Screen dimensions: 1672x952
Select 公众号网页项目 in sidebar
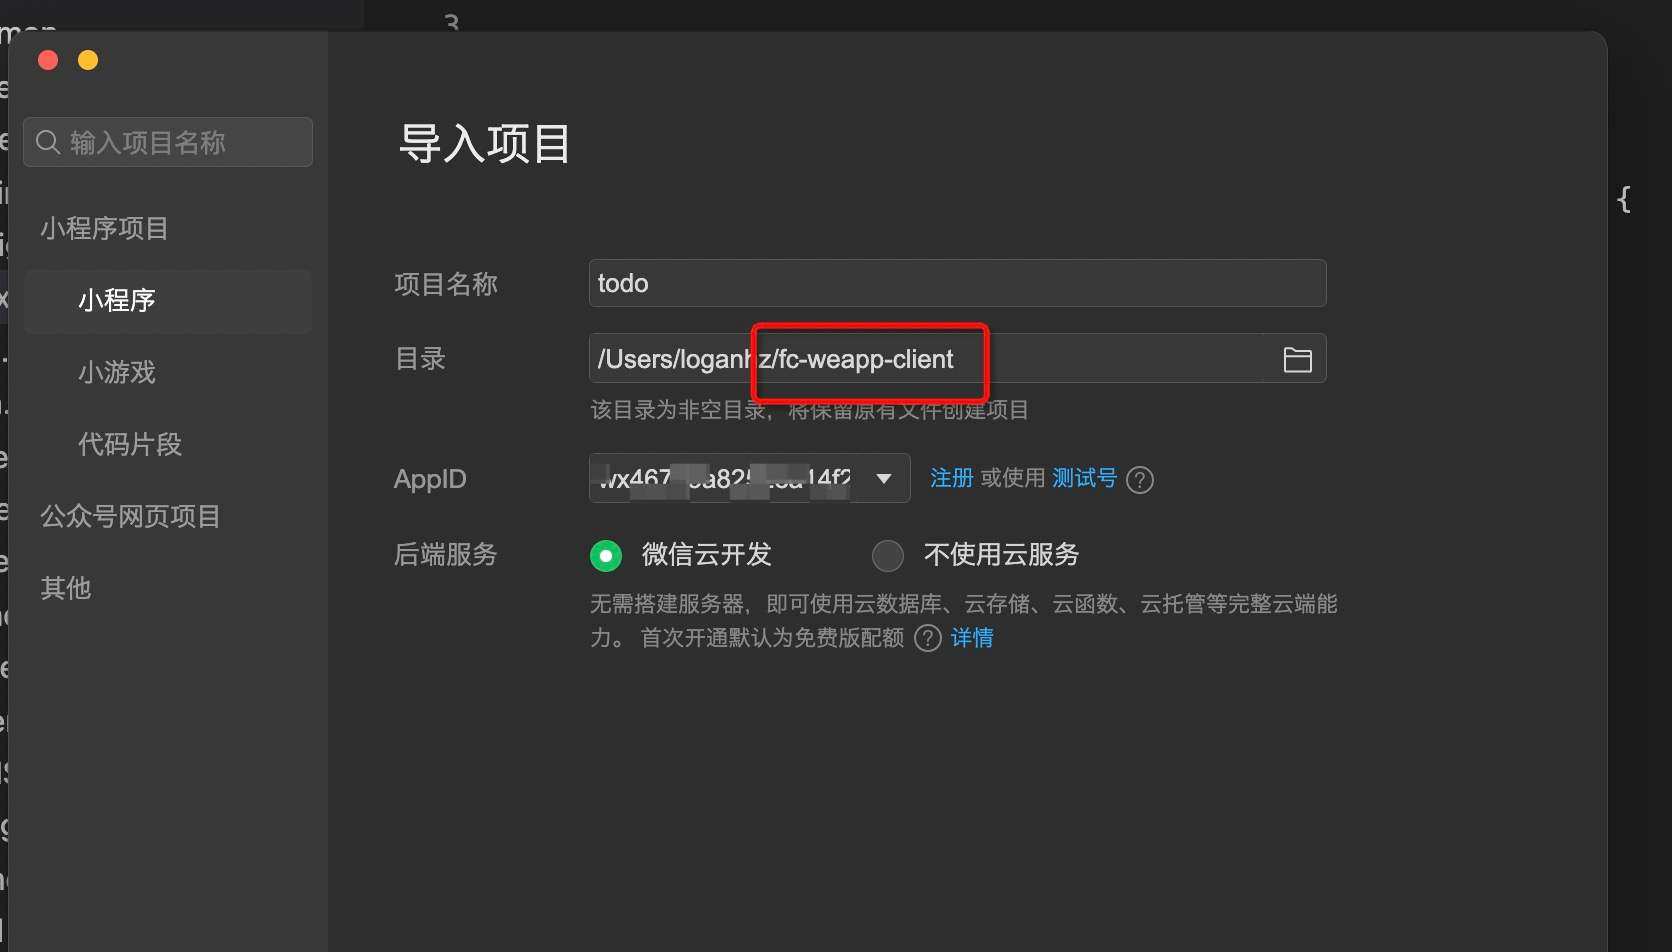[x=130, y=516]
